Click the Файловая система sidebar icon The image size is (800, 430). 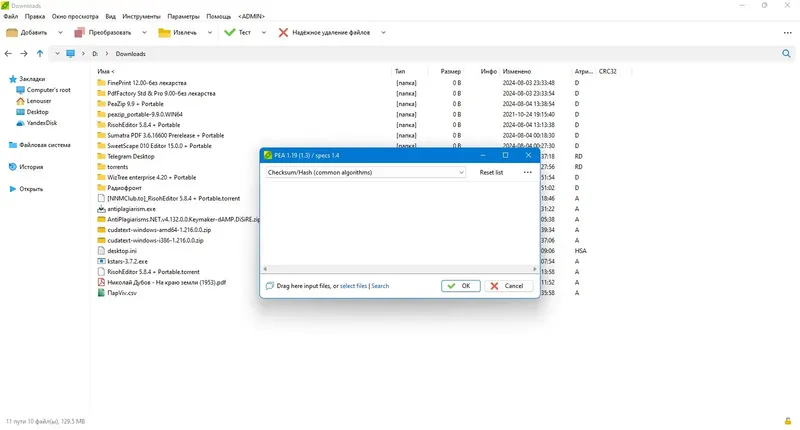point(13,145)
